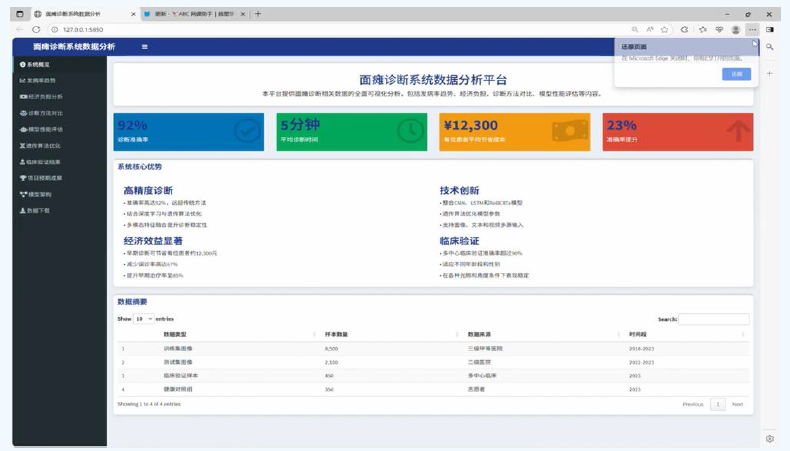Click the 训练集图像 table cell
The image size is (790, 451).
(x=178, y=349)
